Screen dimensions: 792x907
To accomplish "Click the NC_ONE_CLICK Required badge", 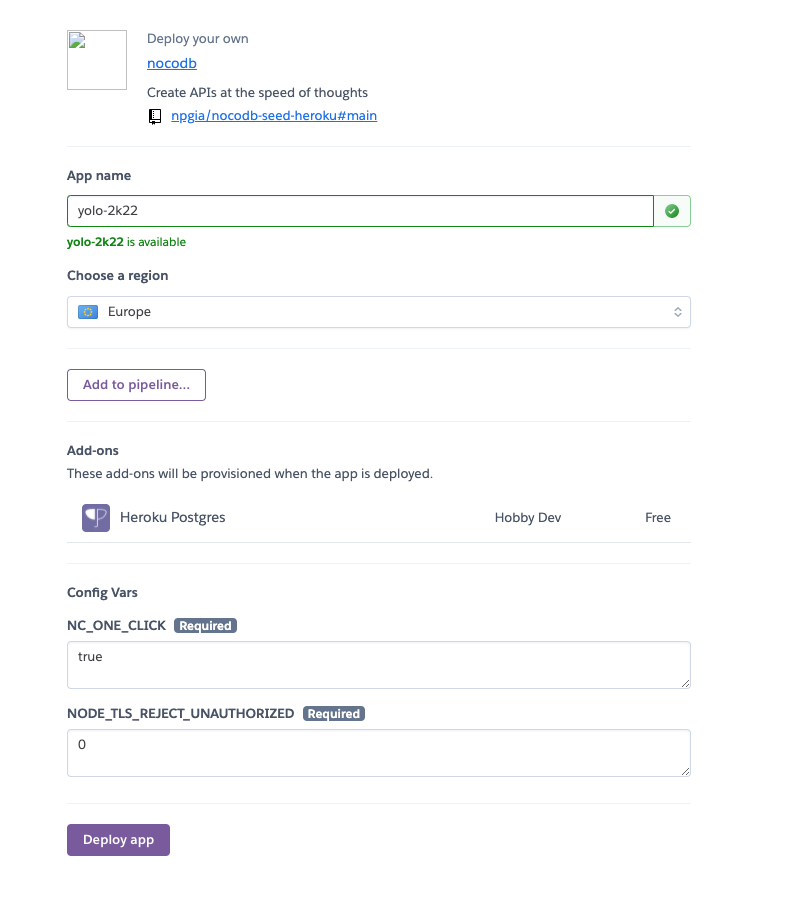I will [205, 626].
